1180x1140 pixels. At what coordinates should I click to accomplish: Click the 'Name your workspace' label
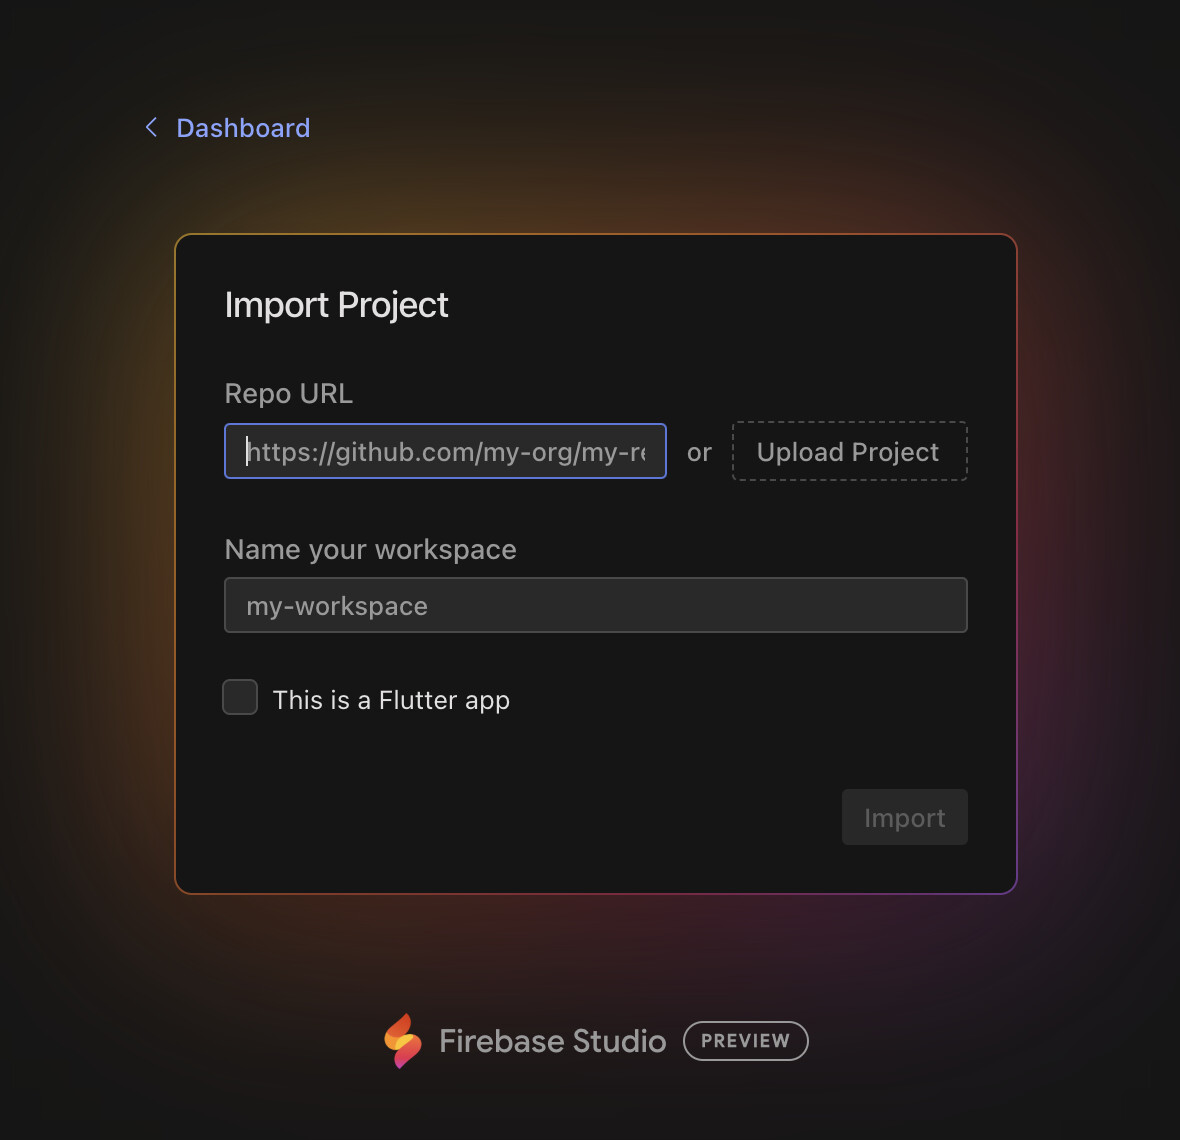point(370,549)
